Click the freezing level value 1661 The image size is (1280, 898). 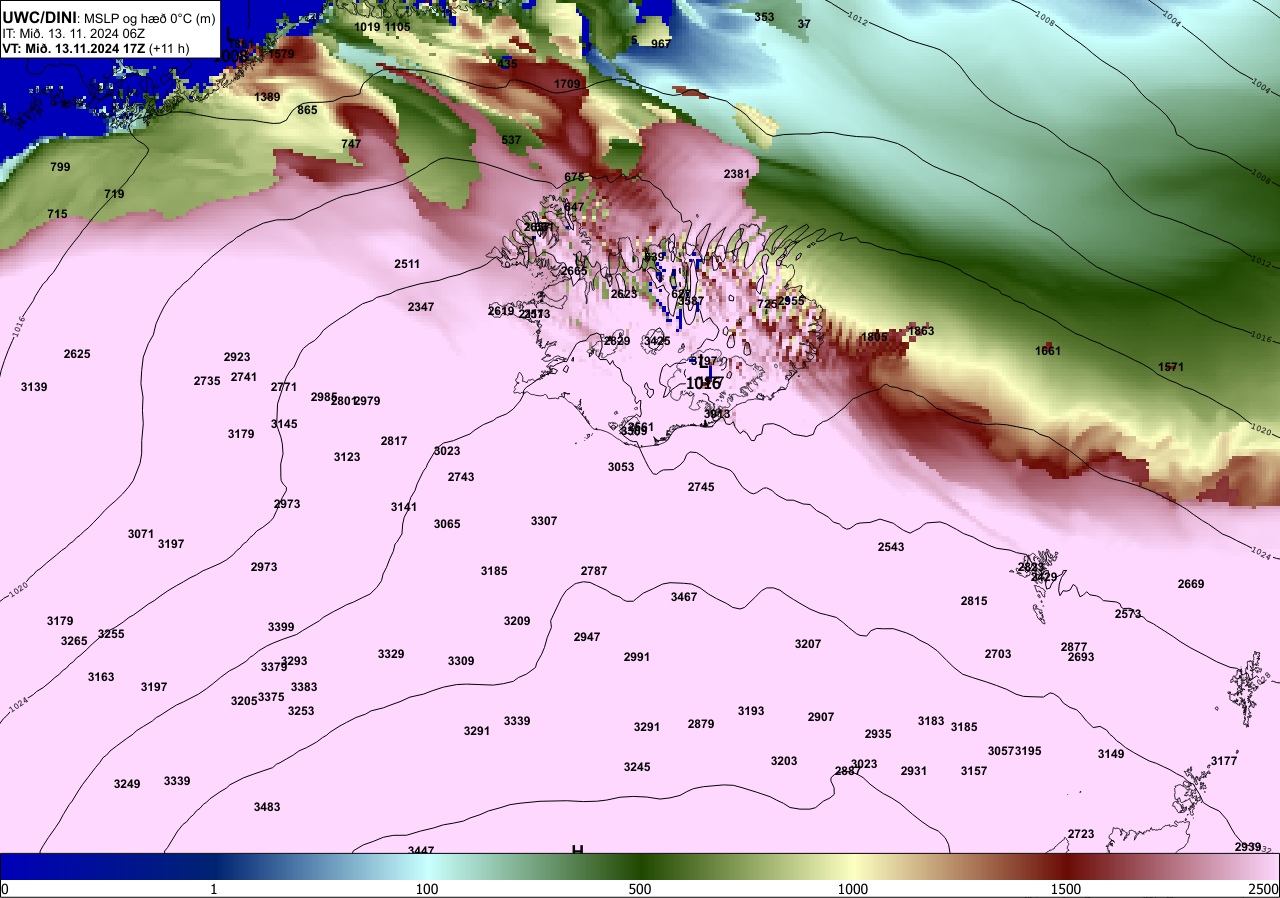(1048, 351)
